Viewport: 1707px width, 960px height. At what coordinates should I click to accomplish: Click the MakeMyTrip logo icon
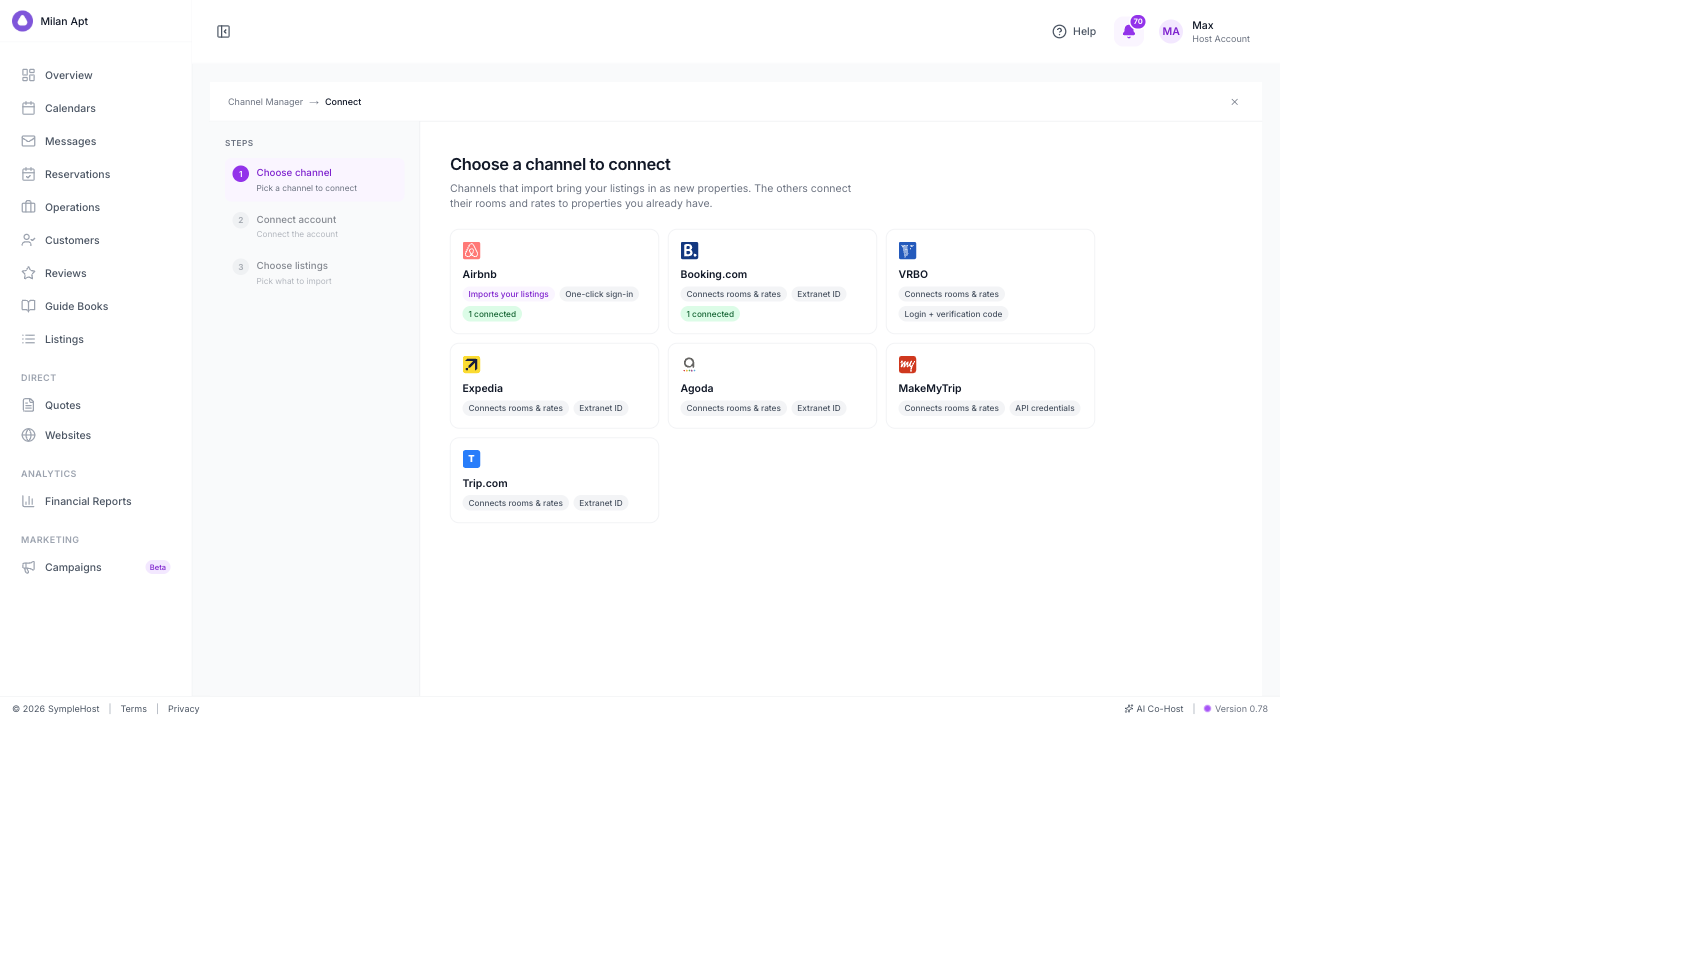[x=908, y=365]
